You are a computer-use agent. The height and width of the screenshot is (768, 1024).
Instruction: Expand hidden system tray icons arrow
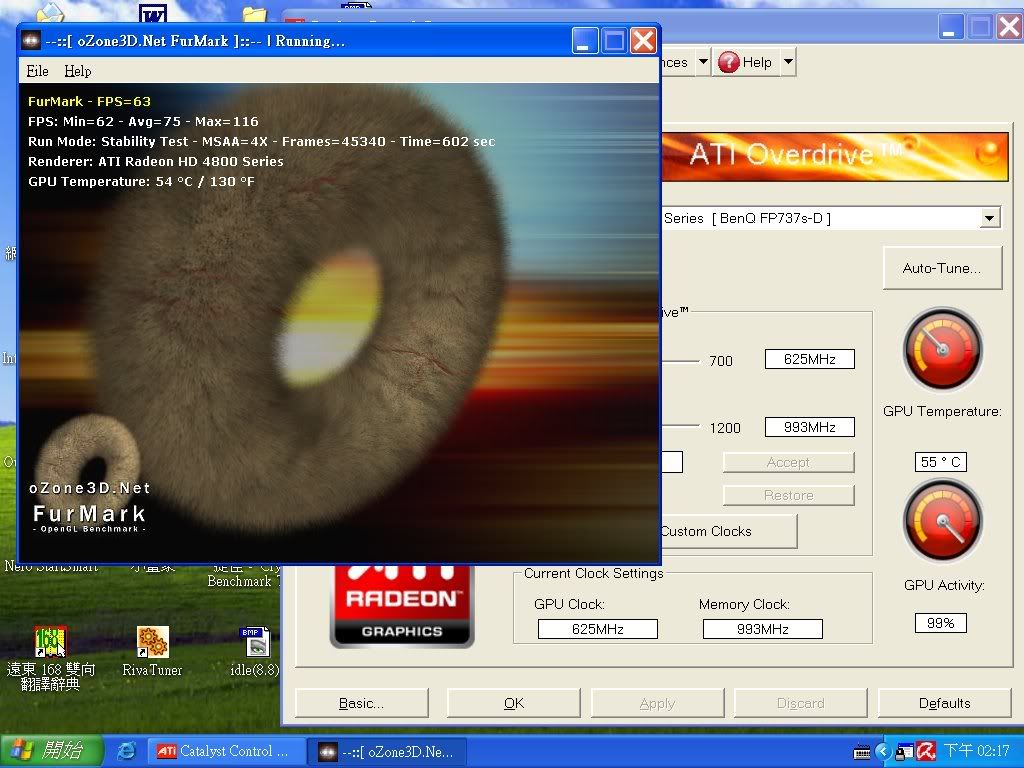[x=883, y=751]
